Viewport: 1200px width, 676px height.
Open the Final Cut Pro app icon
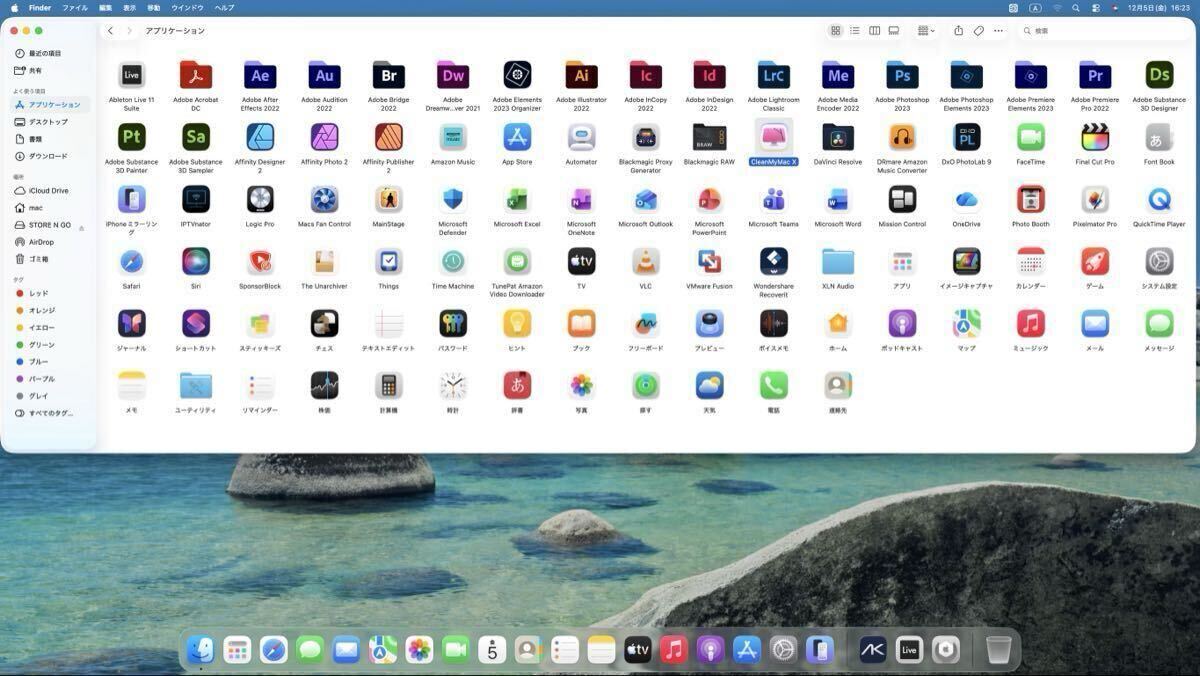click(1095, 138)
